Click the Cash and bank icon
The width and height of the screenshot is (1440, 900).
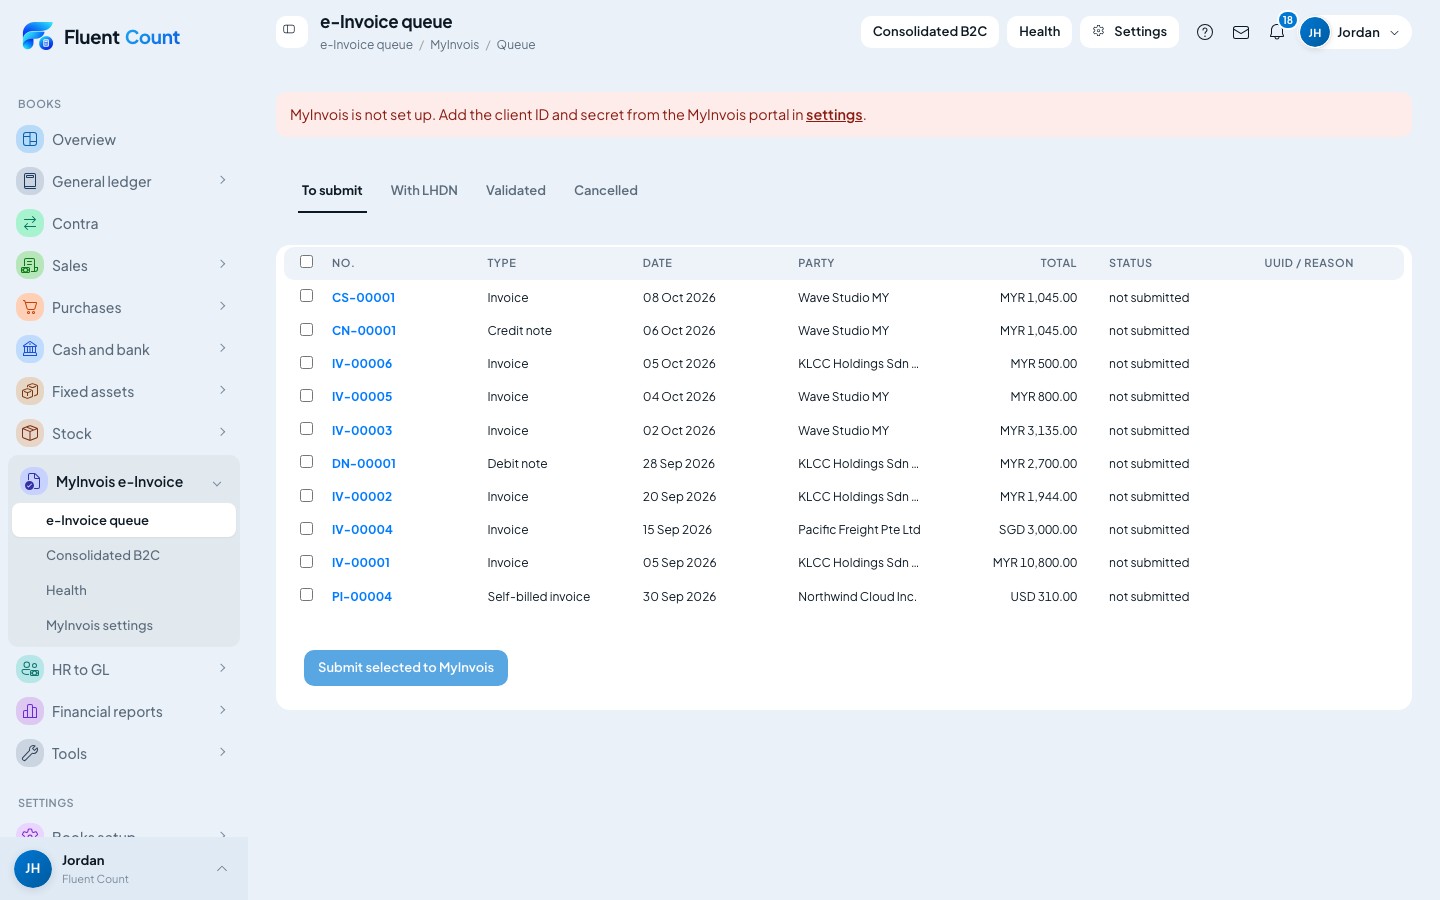pyautogui.click(x=30, y=349)
